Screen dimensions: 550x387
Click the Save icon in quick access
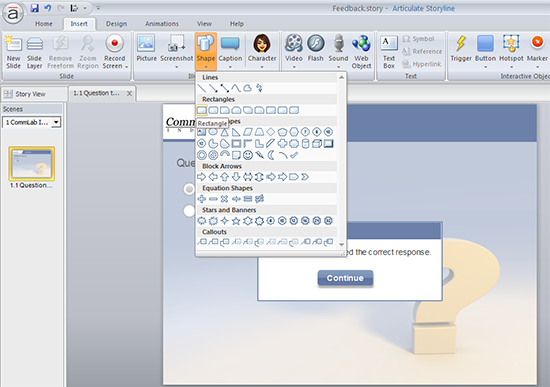[34, 8]
